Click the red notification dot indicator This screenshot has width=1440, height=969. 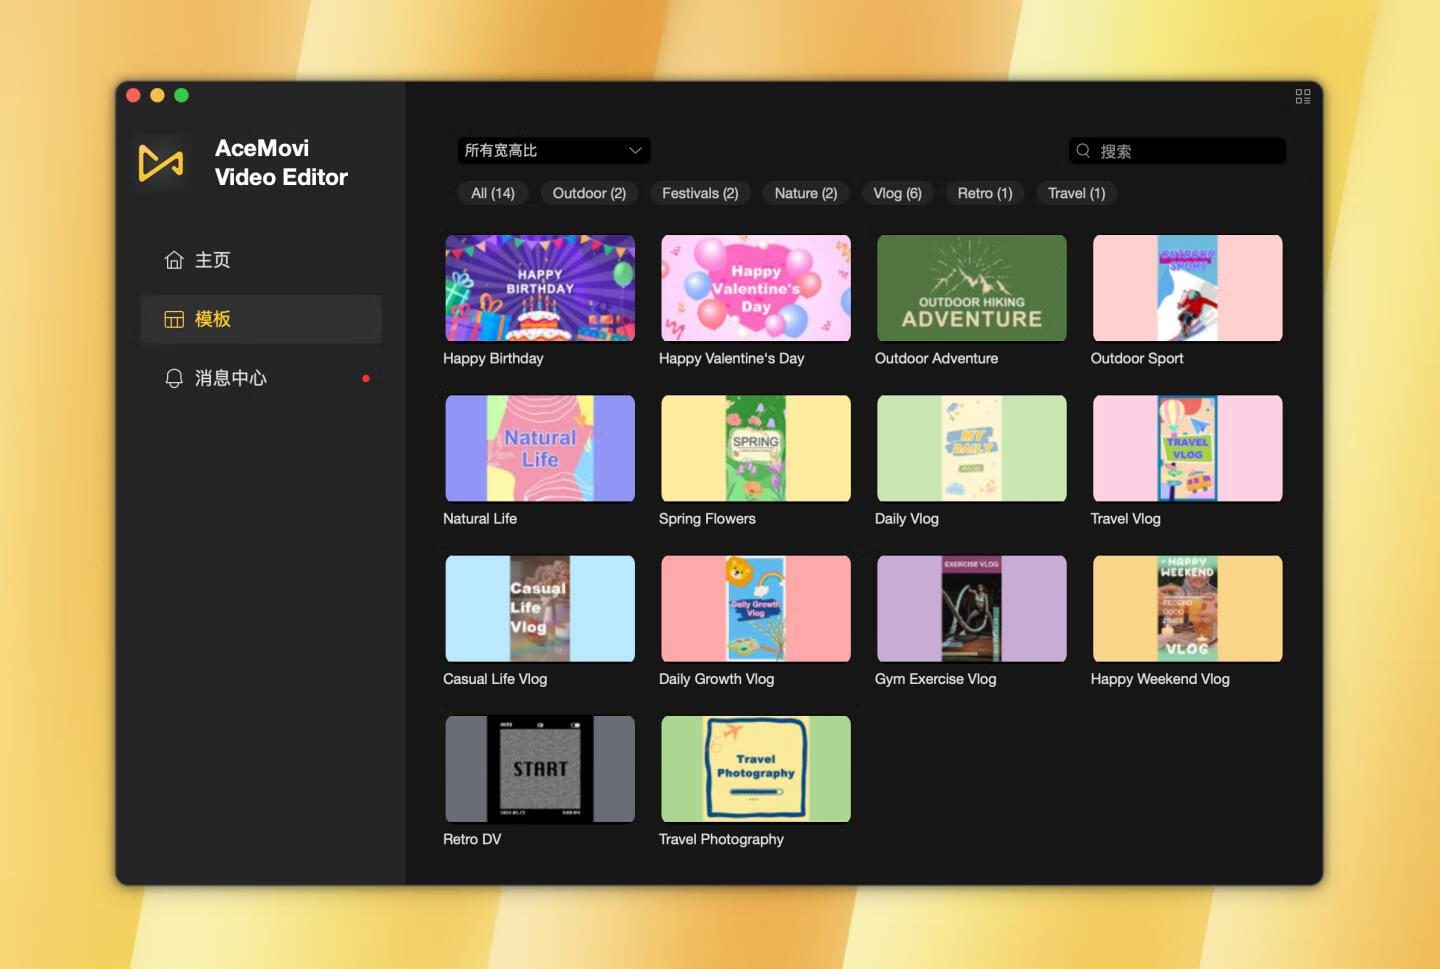point(366,378)
